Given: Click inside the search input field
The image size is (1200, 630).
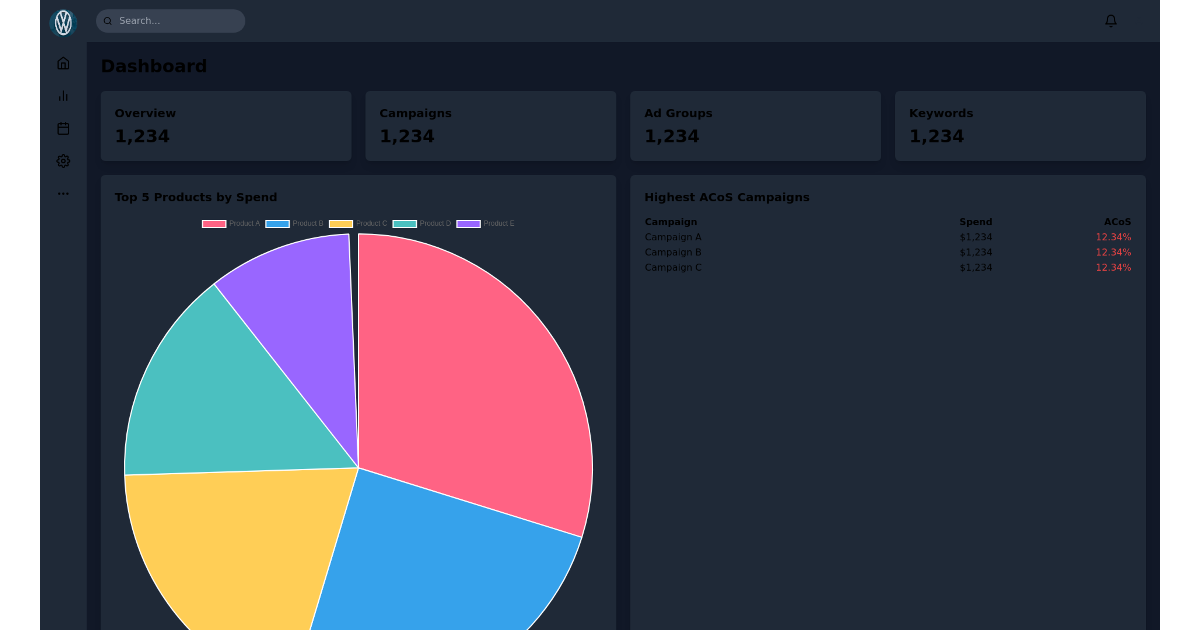Looking at the screenshot, I should (180, 20).
